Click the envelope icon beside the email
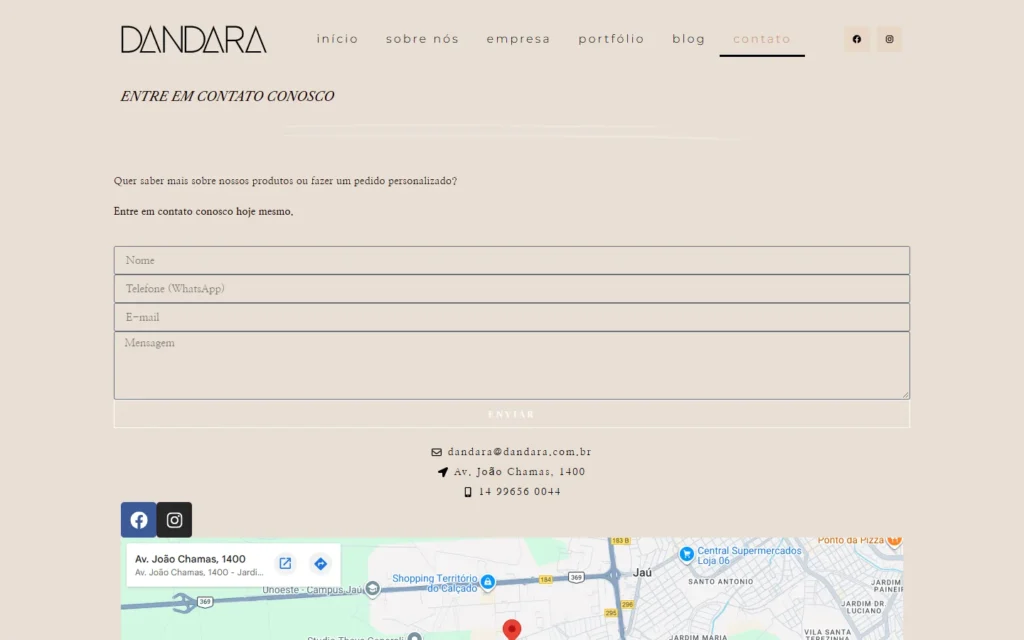Screen dimensions: 1024x640 436,452
